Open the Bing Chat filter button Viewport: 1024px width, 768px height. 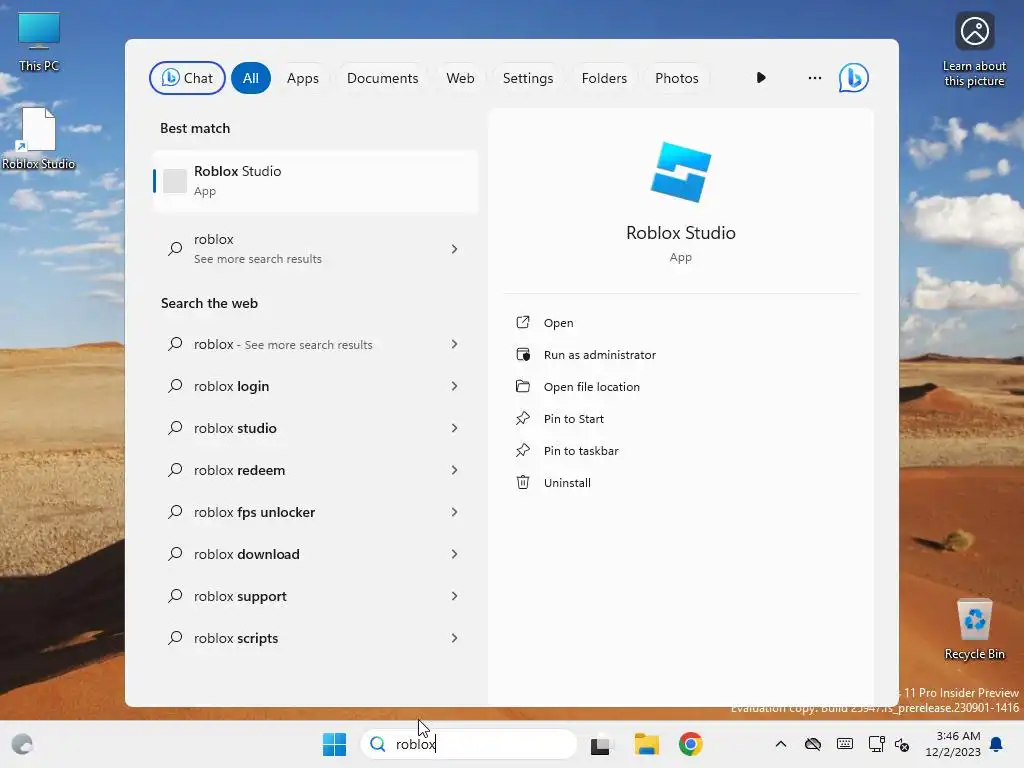coord(187,78)
